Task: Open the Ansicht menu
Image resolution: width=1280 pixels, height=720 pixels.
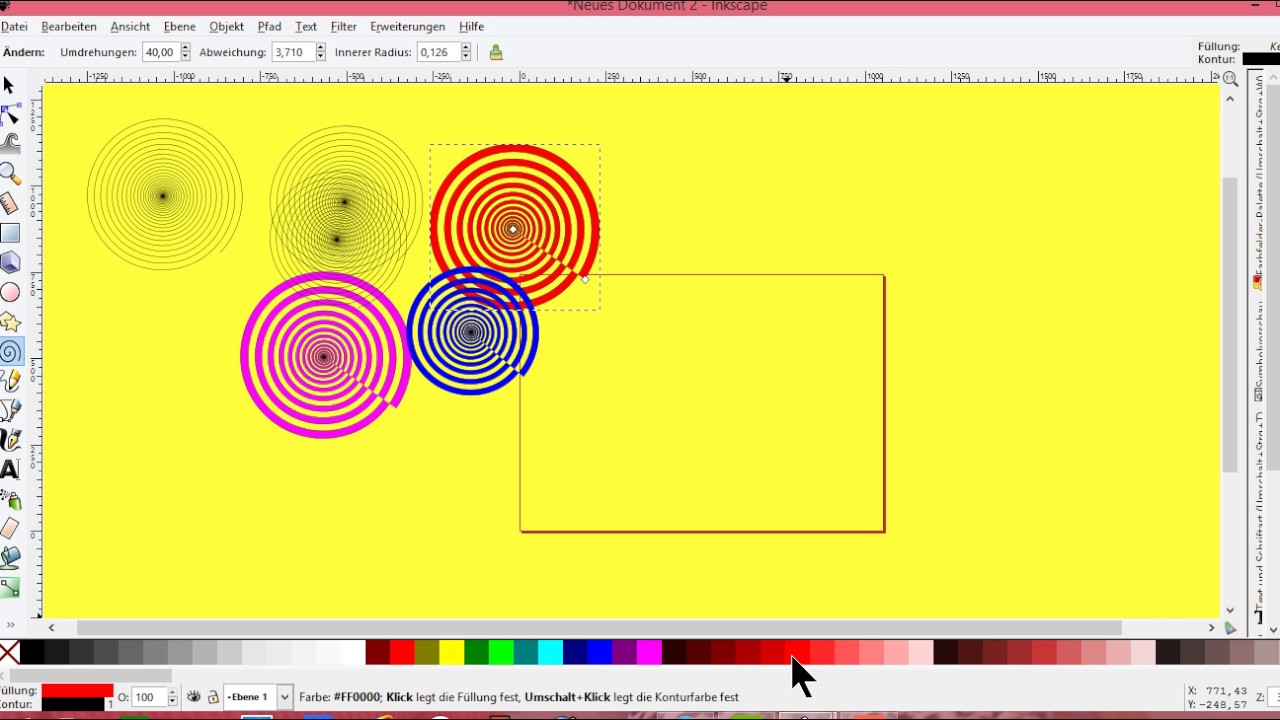Action: 130,27
